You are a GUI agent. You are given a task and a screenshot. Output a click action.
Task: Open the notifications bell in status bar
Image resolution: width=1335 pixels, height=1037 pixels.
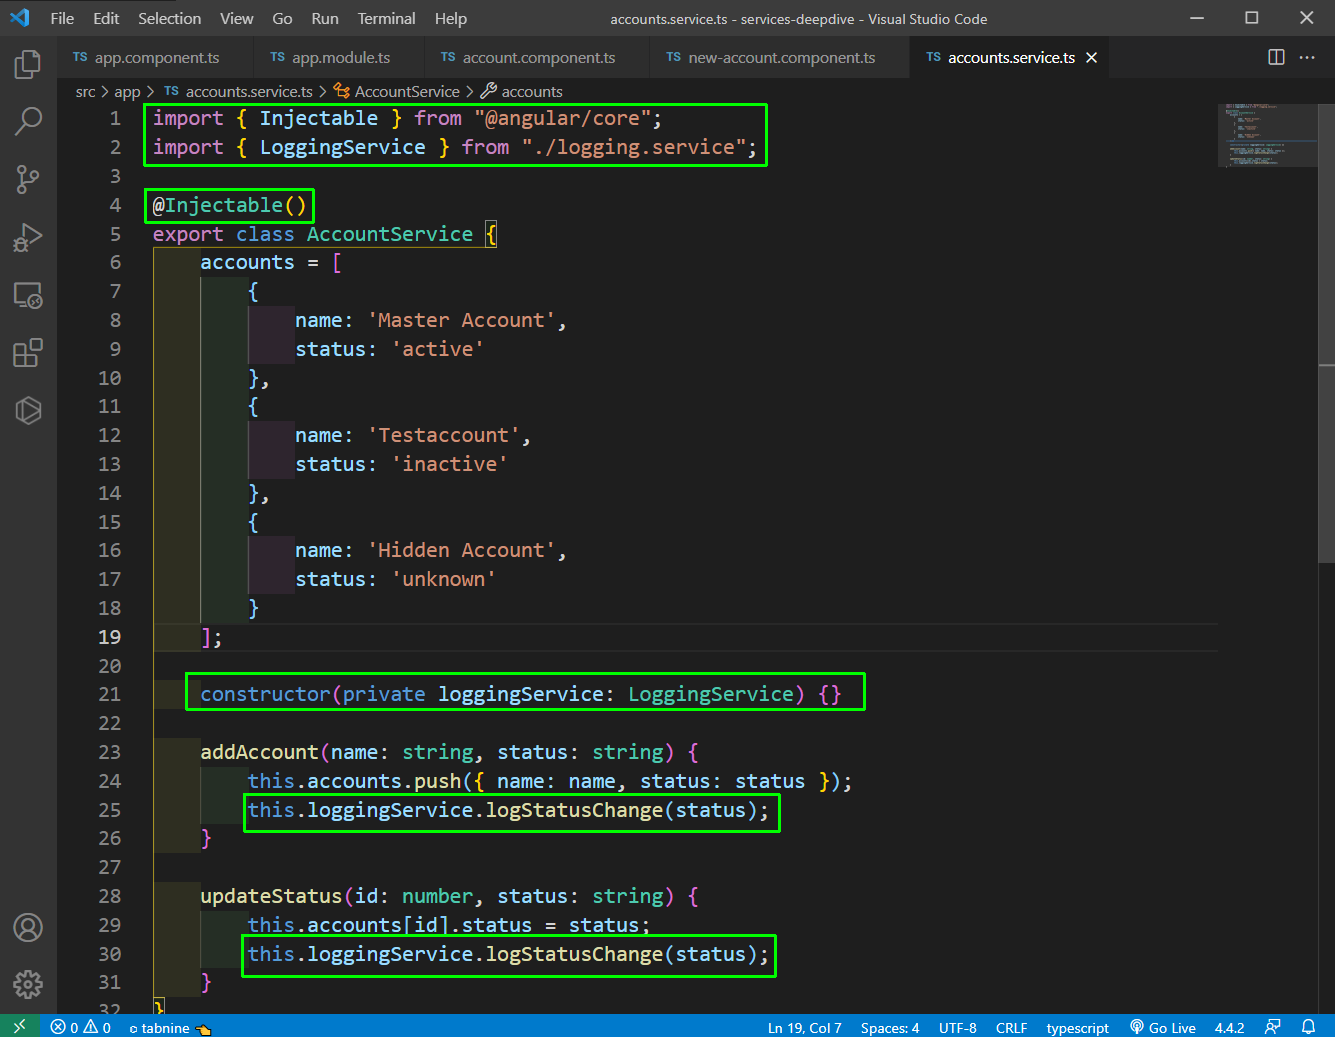(1308, 1027)
